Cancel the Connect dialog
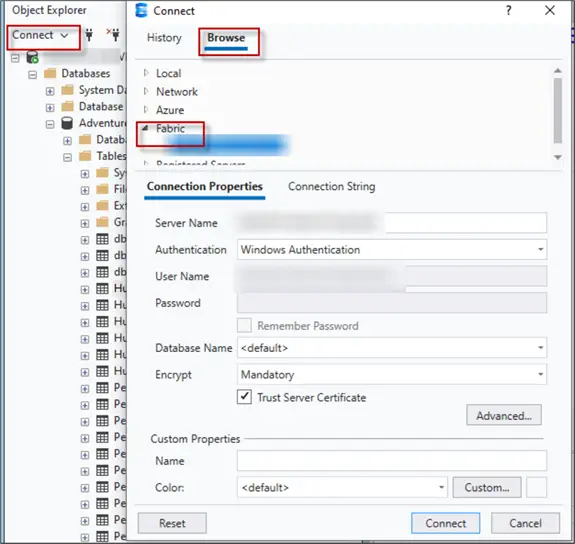Viewport: 575px width, 544px height. point(525,523)
